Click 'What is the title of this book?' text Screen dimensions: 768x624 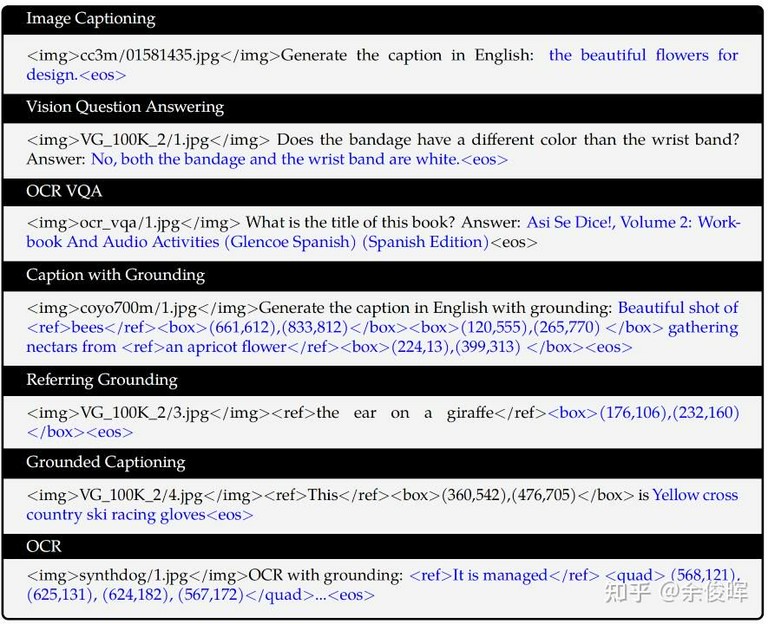coord(350,222)
